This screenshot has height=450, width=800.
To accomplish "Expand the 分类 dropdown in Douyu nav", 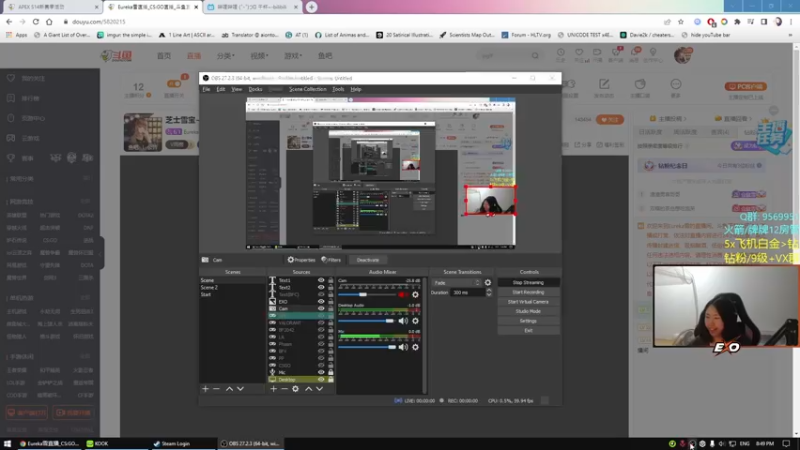I will click(x=226, y=56).
